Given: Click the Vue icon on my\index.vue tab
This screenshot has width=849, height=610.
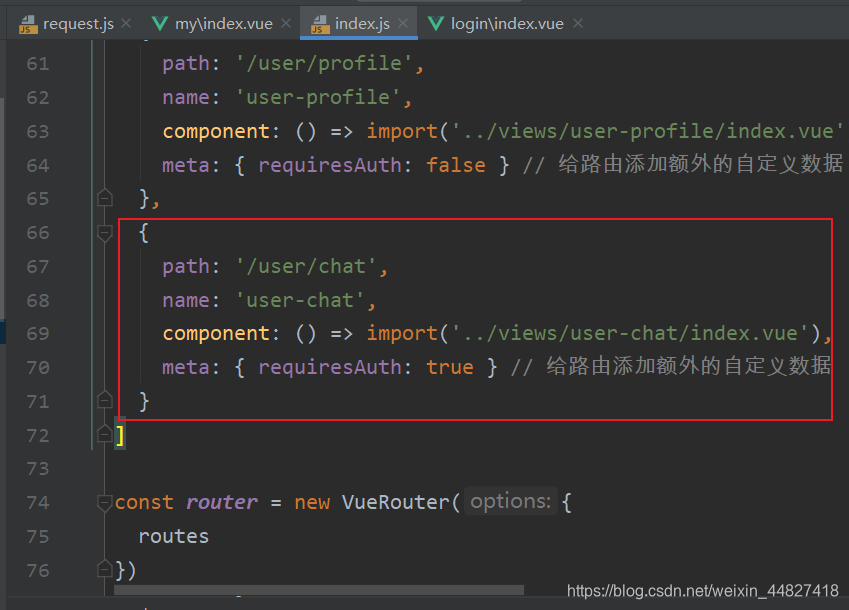Looking at the screenshot, I should tap(160, 24).
